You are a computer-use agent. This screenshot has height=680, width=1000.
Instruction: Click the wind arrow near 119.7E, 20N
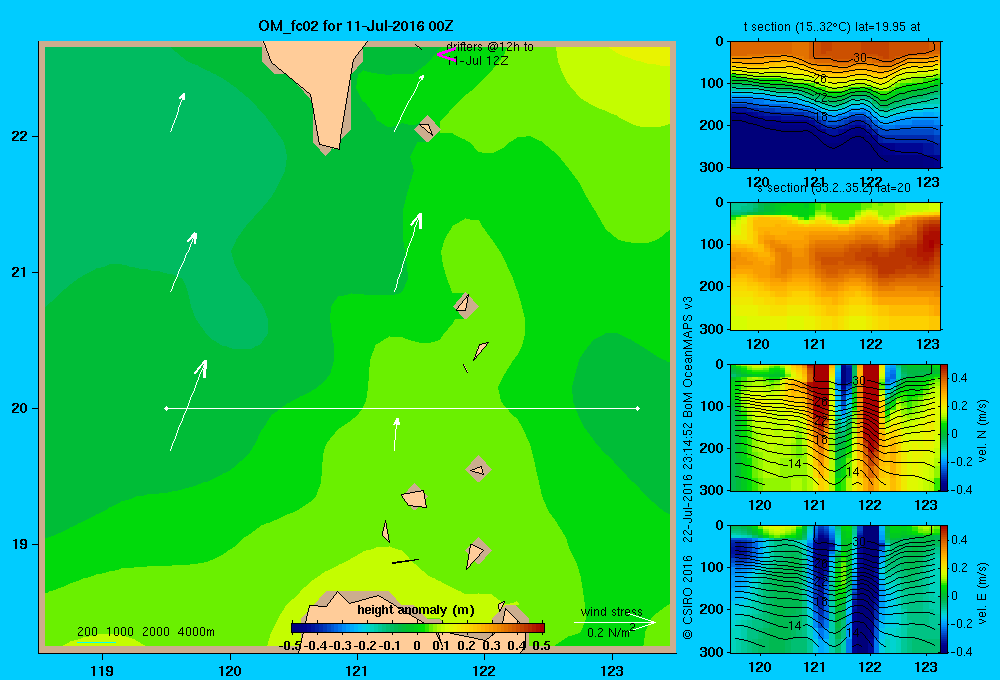pos(188,406)
